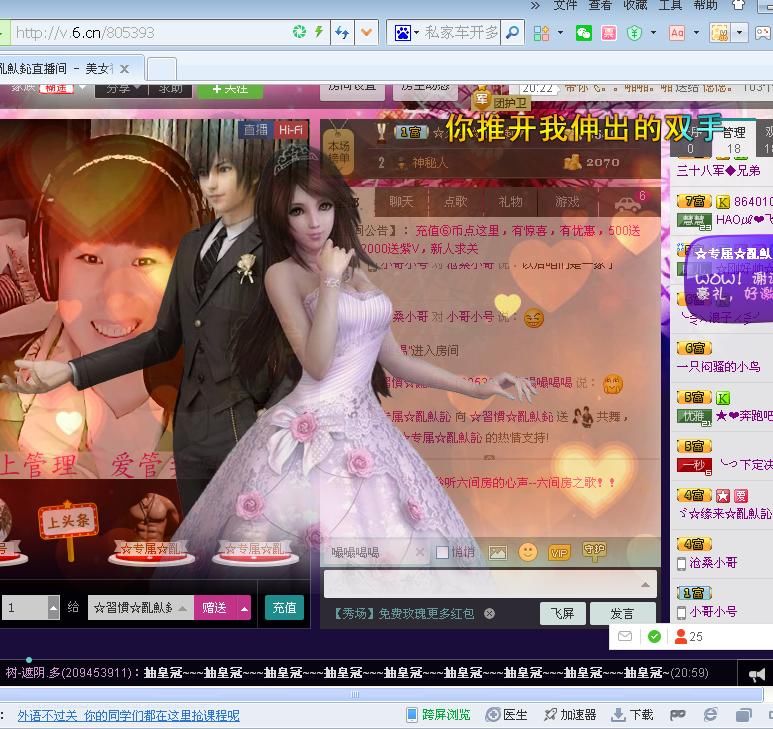773x729 pixels.
Task: Select the 上头条 headline sign gift
Action: [x=68, y=530]
